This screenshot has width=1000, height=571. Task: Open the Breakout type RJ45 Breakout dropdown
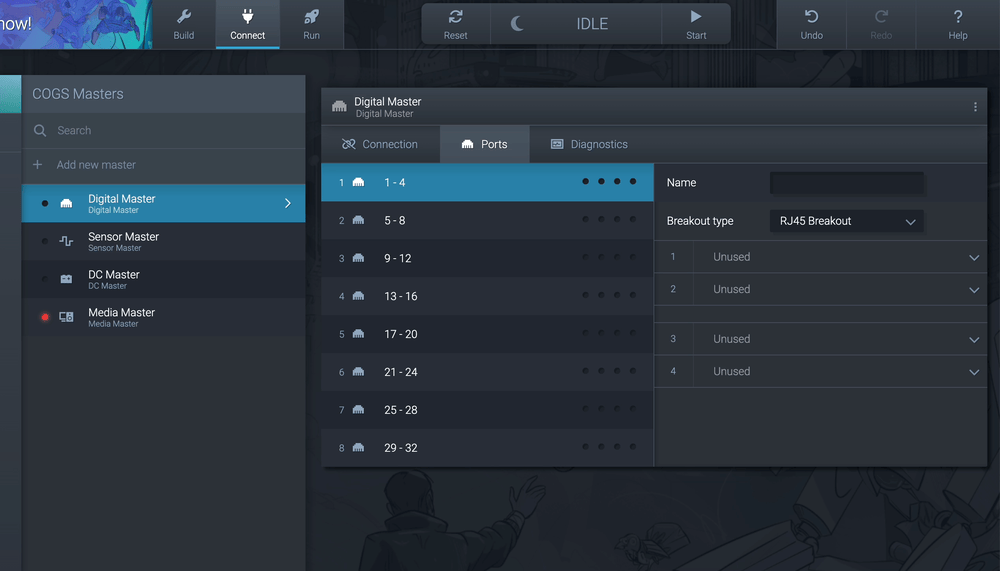846,221
